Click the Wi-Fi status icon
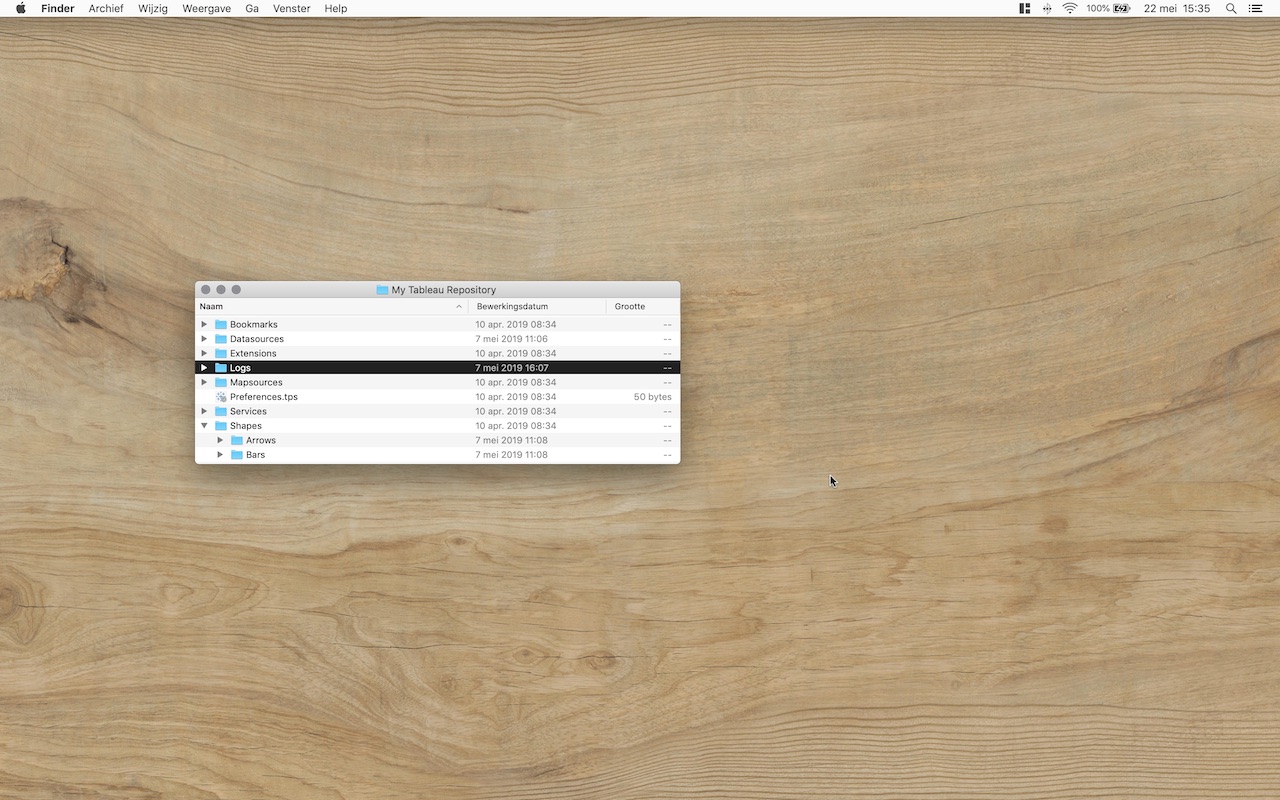 [1070, 8]
